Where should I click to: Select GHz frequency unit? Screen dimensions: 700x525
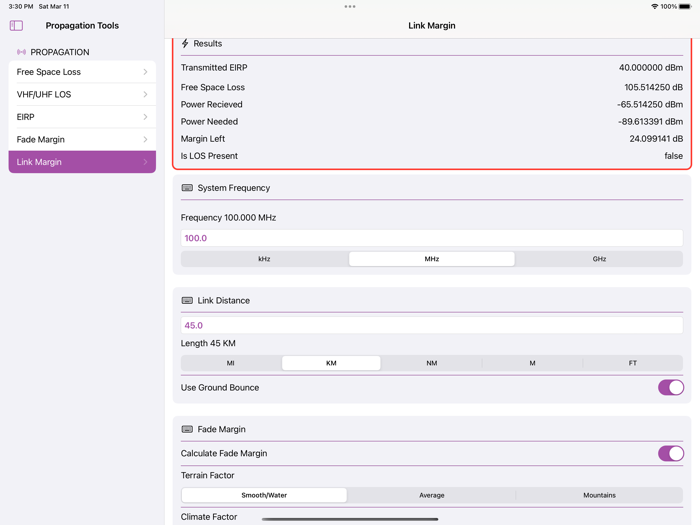599,259
